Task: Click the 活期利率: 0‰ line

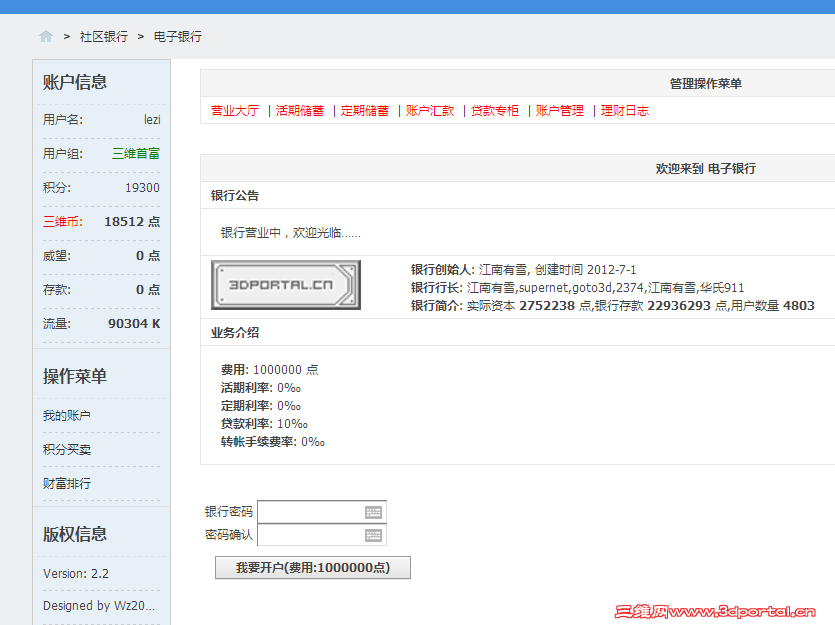Action: pos(261,388)
